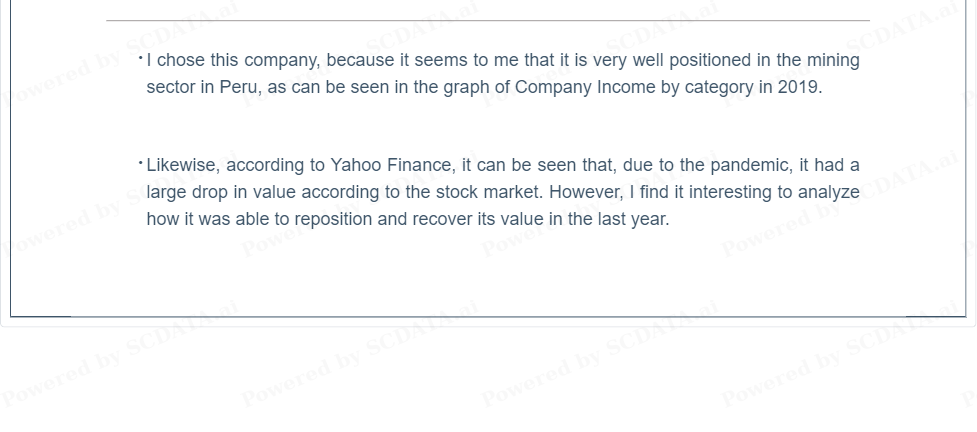
Task: Click the word 'graph' in first paragraph
Action: pyautogui.click(x=466, y=87)
